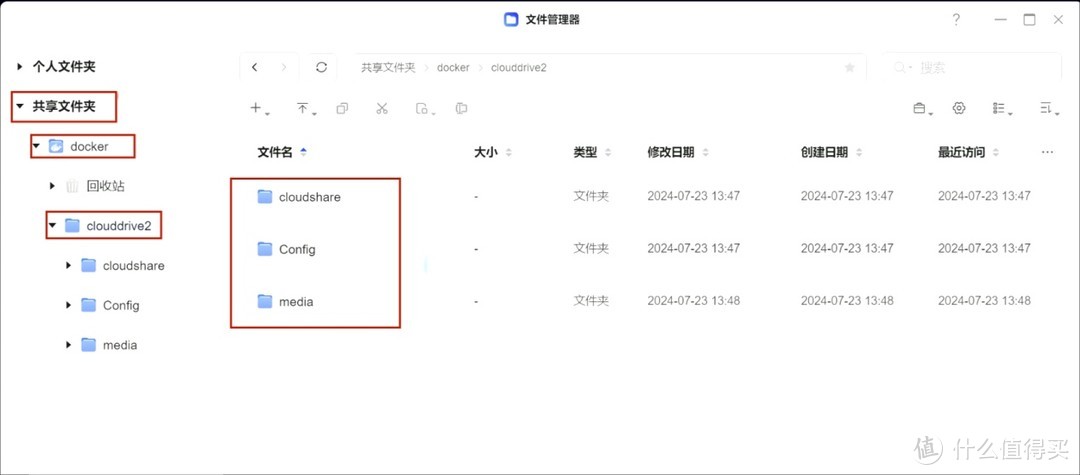Click the search box
The width and height of the screenshot is (1080, 475).
click(974, 67)
